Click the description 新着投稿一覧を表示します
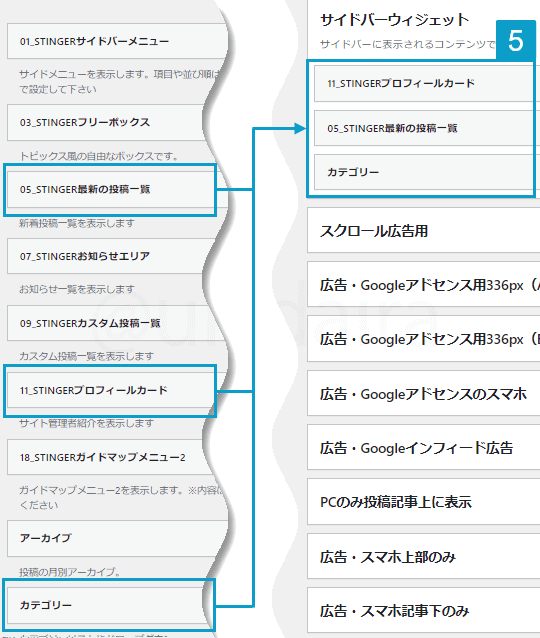 pyautogui.click(x=77, y=223)
